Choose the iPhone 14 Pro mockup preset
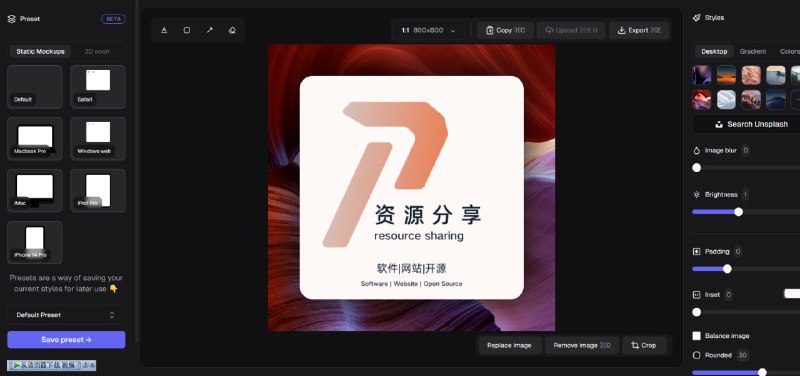This screenshot has width=800, height=376. point(35,242)
